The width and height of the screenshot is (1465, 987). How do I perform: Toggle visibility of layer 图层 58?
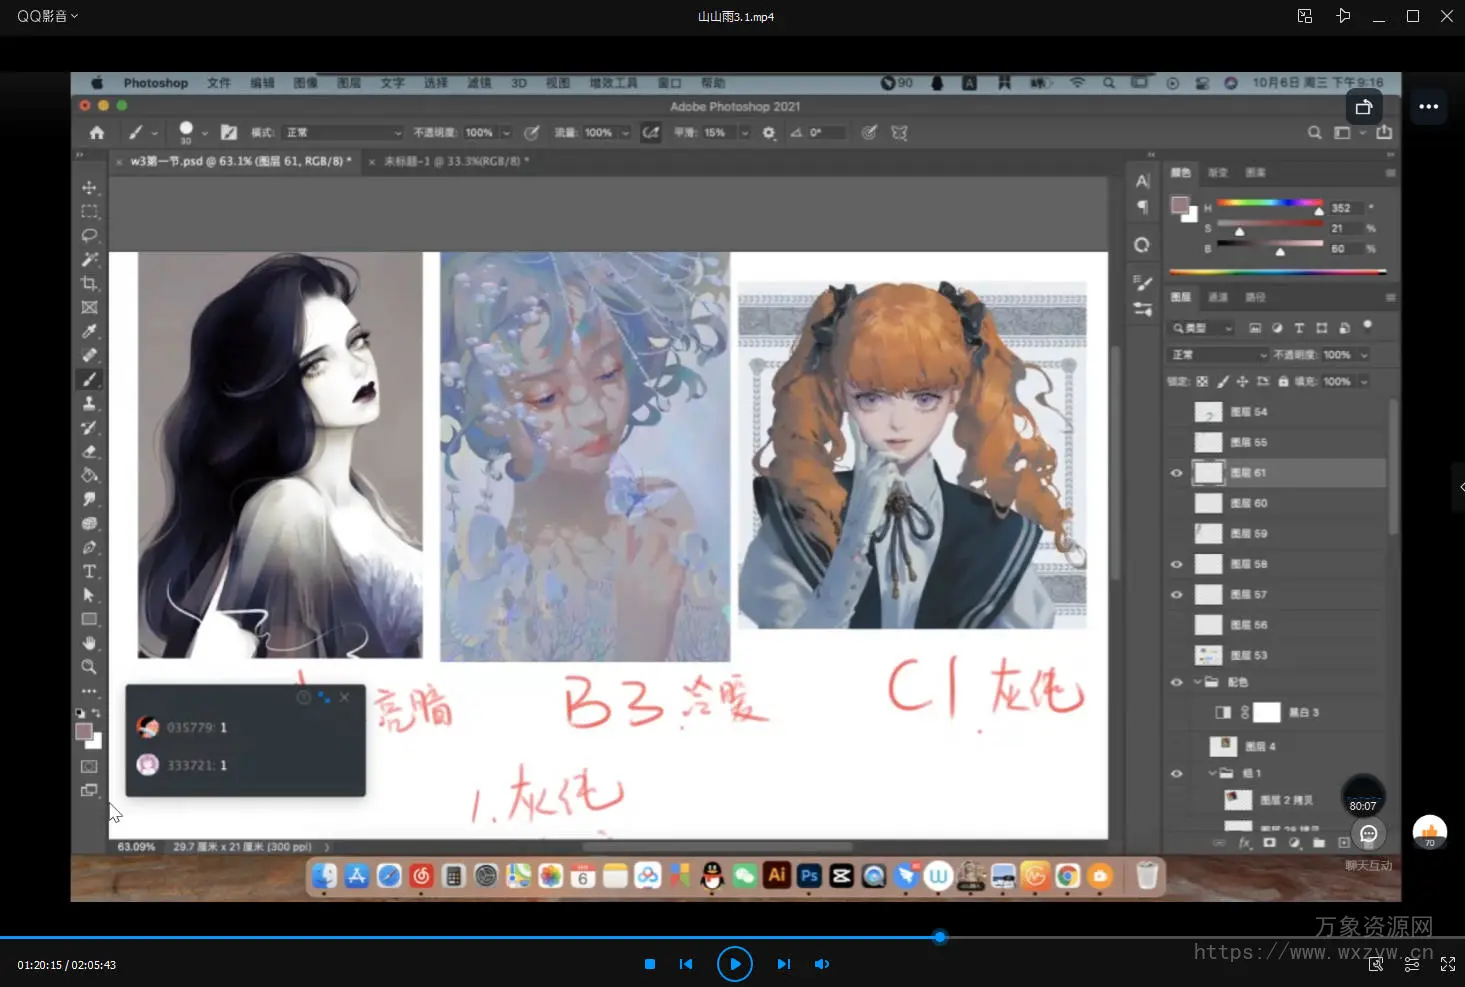pos(1176,564)
